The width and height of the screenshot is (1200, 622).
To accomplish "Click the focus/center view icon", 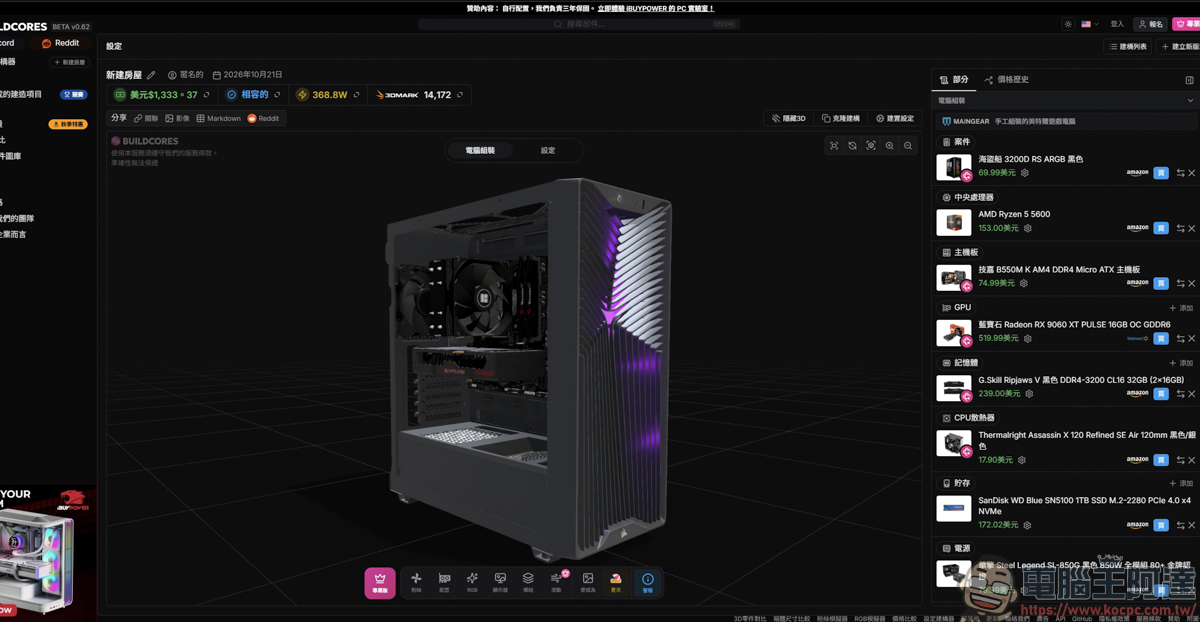I will tap(871, 146).
